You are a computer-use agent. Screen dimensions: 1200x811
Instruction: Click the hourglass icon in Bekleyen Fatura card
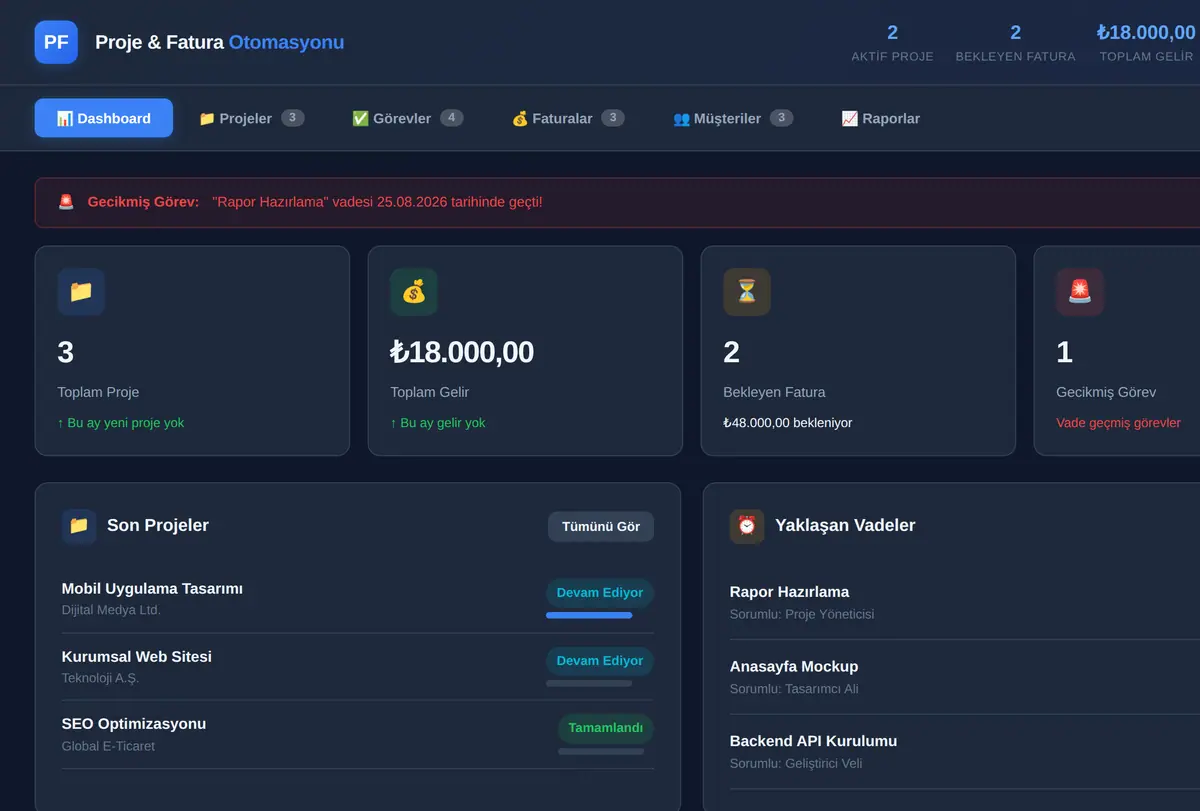747,292
